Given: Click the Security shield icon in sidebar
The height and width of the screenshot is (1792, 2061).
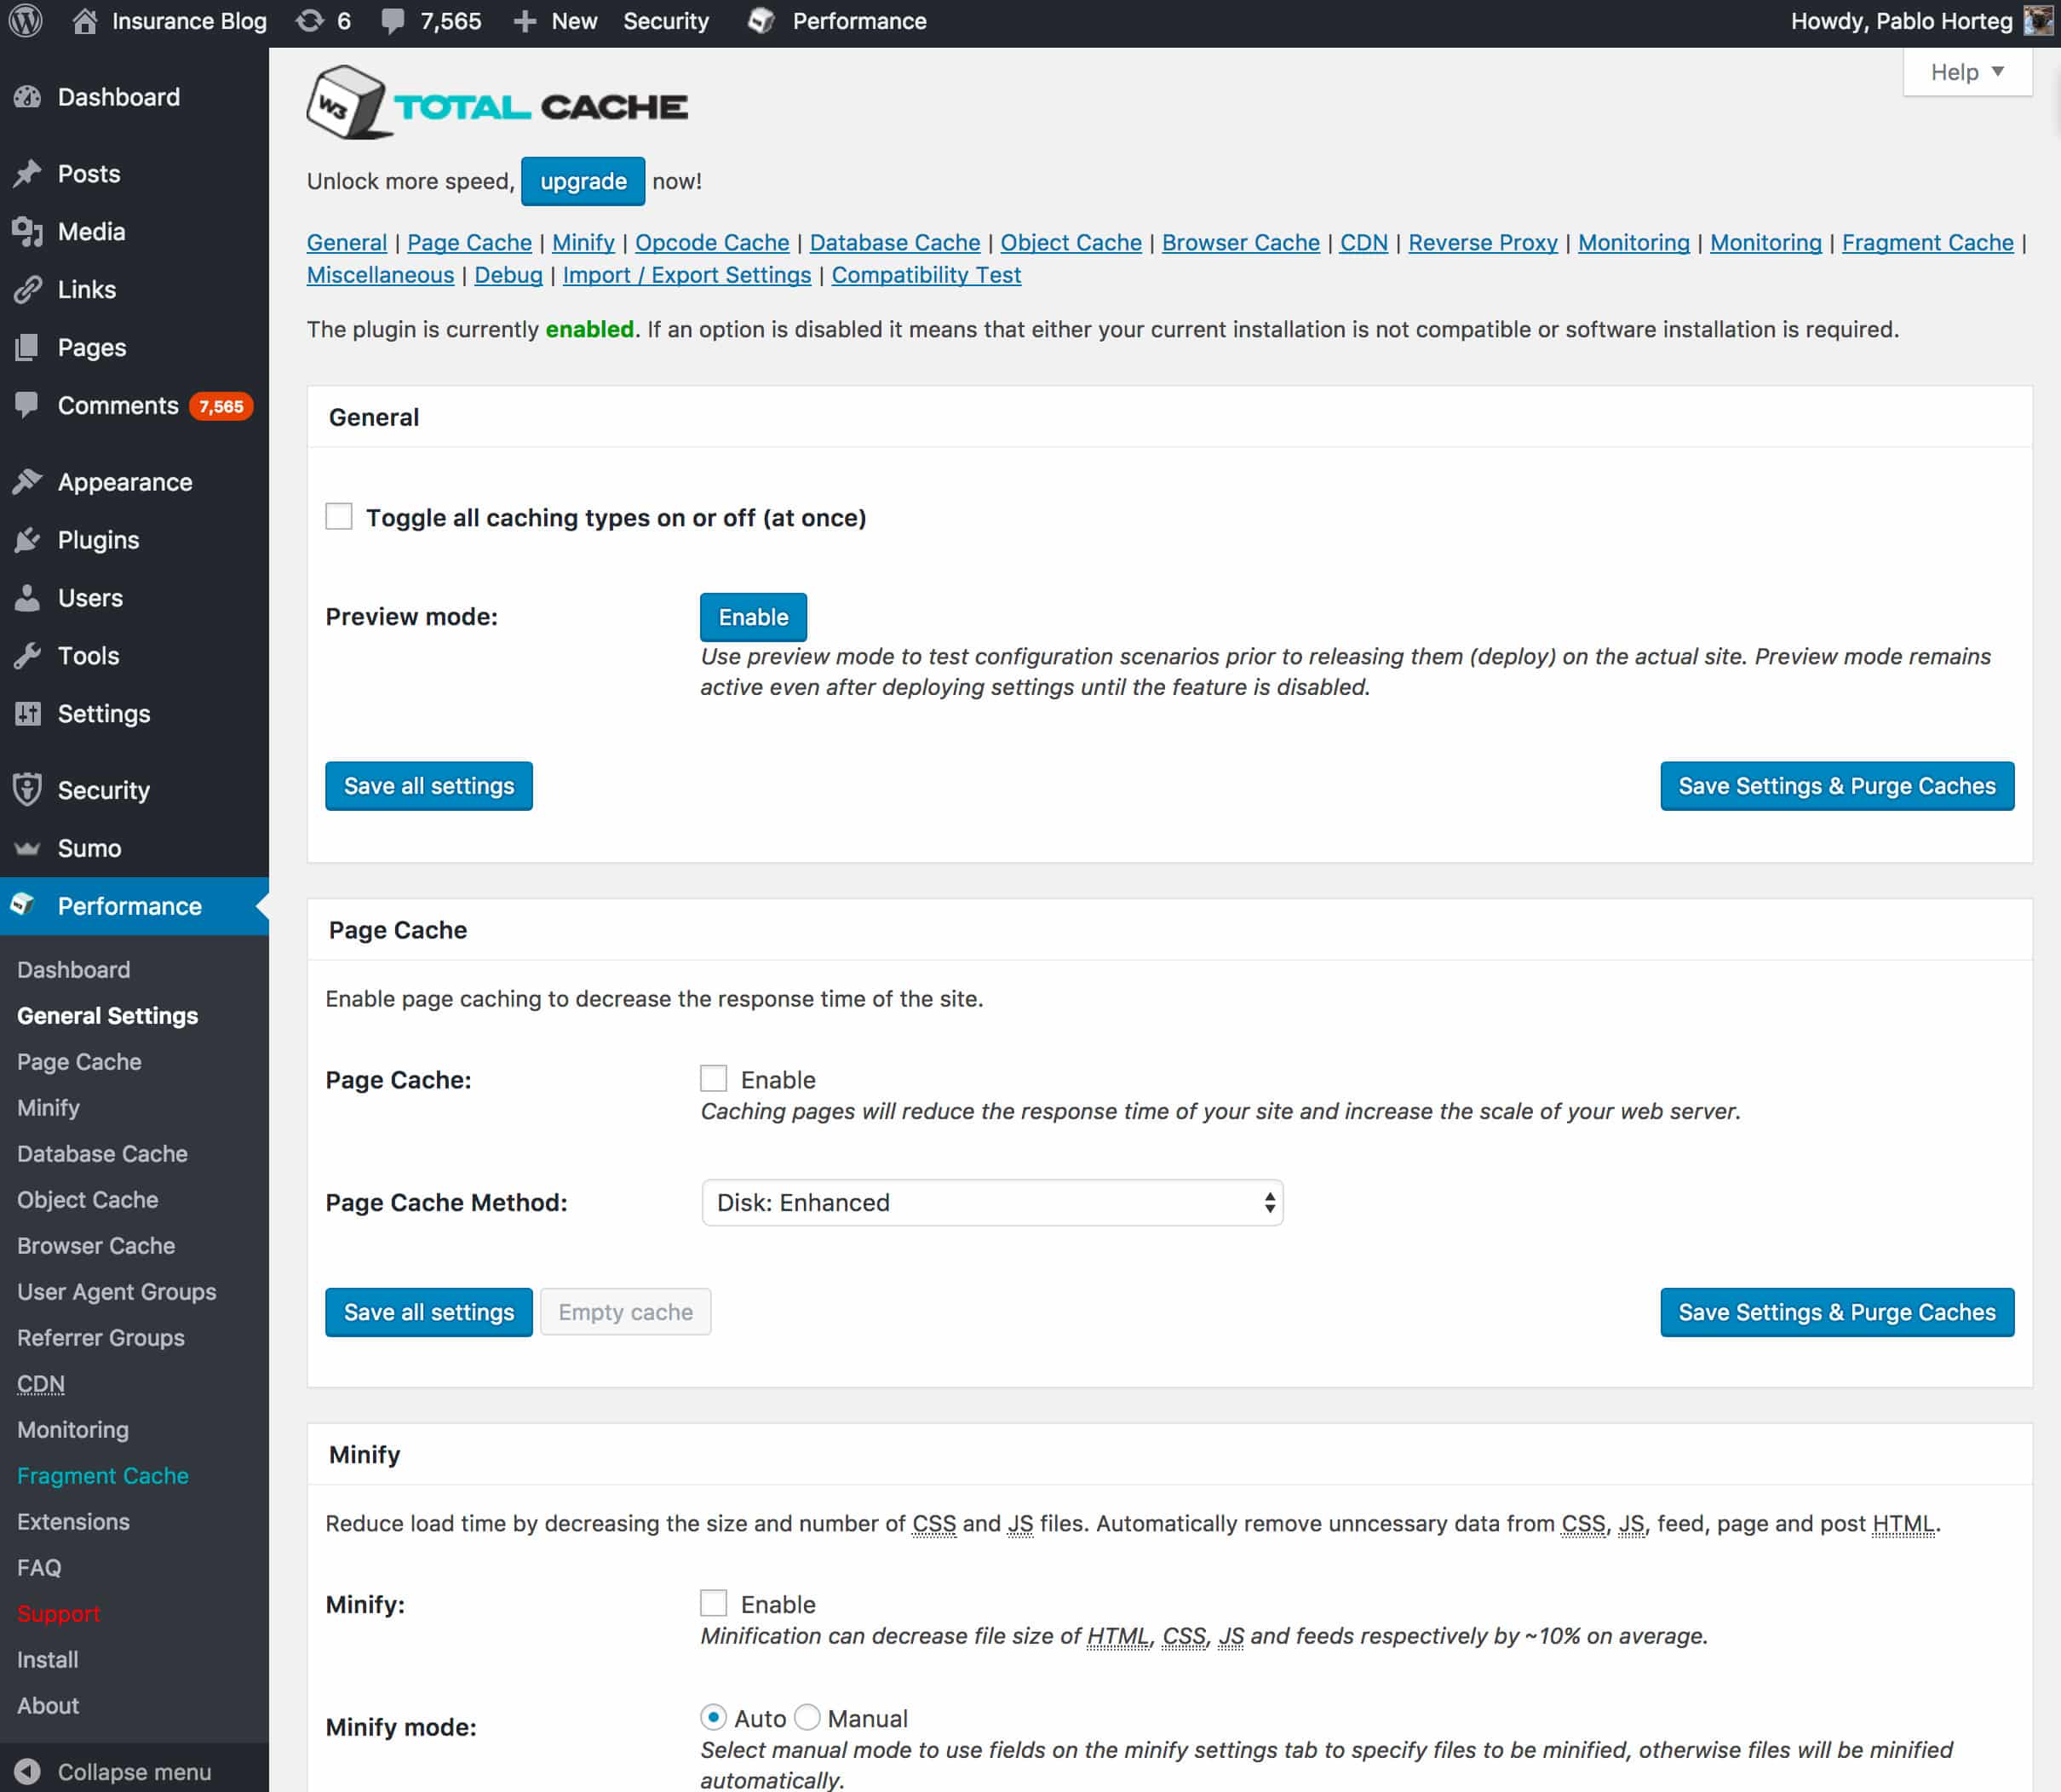Looking at the screenshot, I should click(x=28, y=790).
